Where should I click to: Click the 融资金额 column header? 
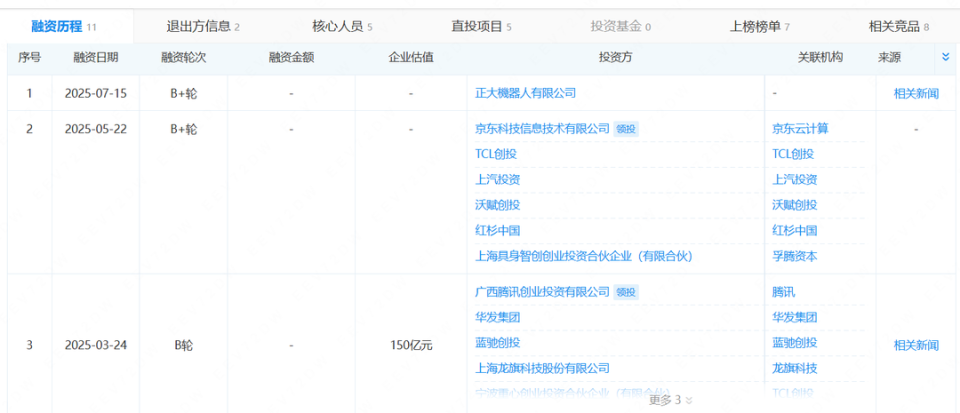click(291, 58)
